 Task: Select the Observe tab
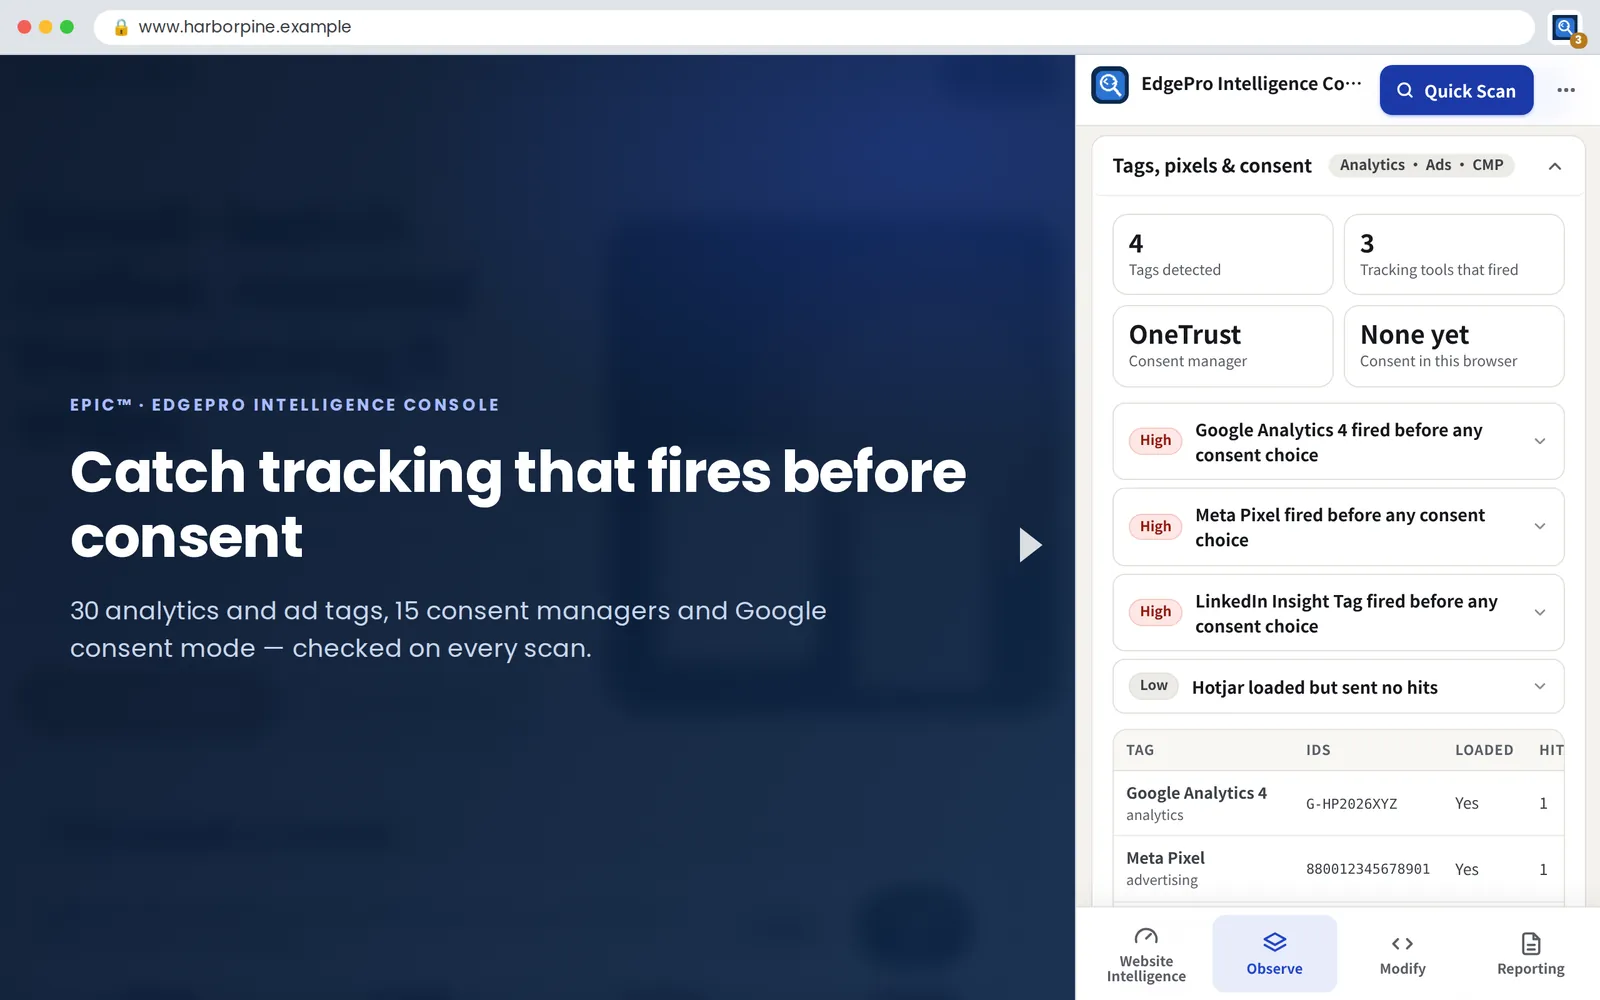1274,955
